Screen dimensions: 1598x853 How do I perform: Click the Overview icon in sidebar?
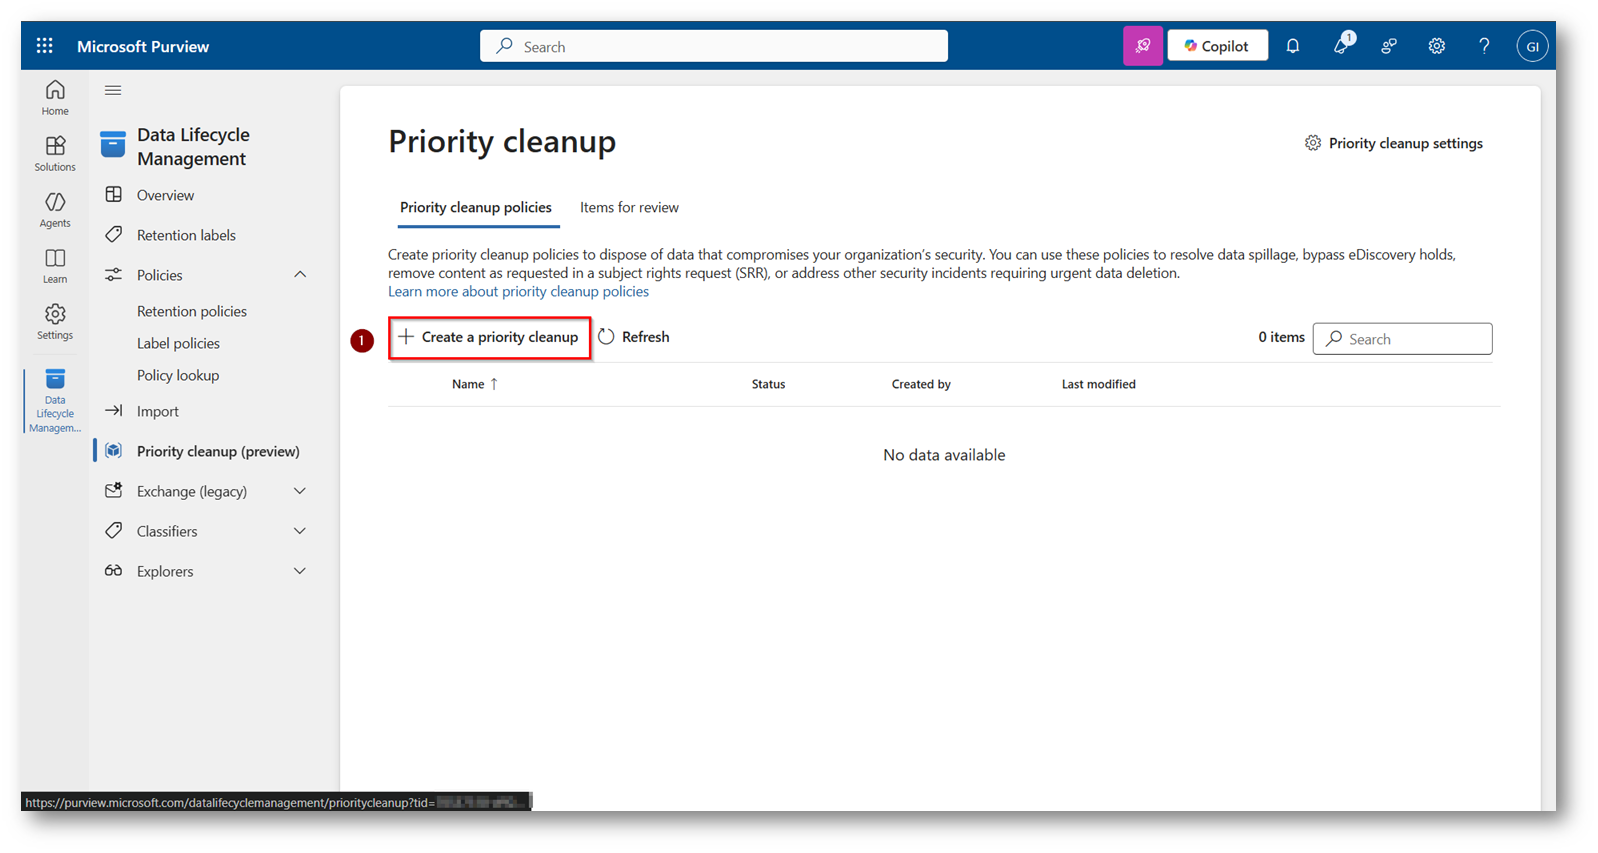point(114,194)
